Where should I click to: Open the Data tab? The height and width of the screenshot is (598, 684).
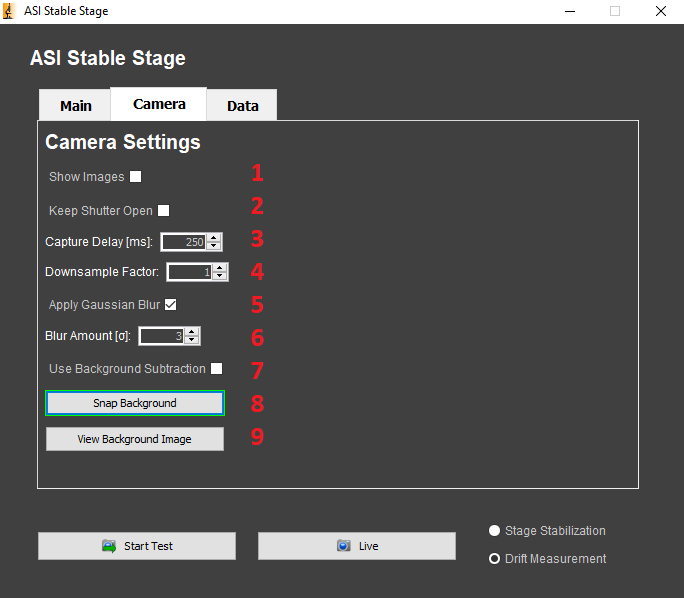(242, 106)
